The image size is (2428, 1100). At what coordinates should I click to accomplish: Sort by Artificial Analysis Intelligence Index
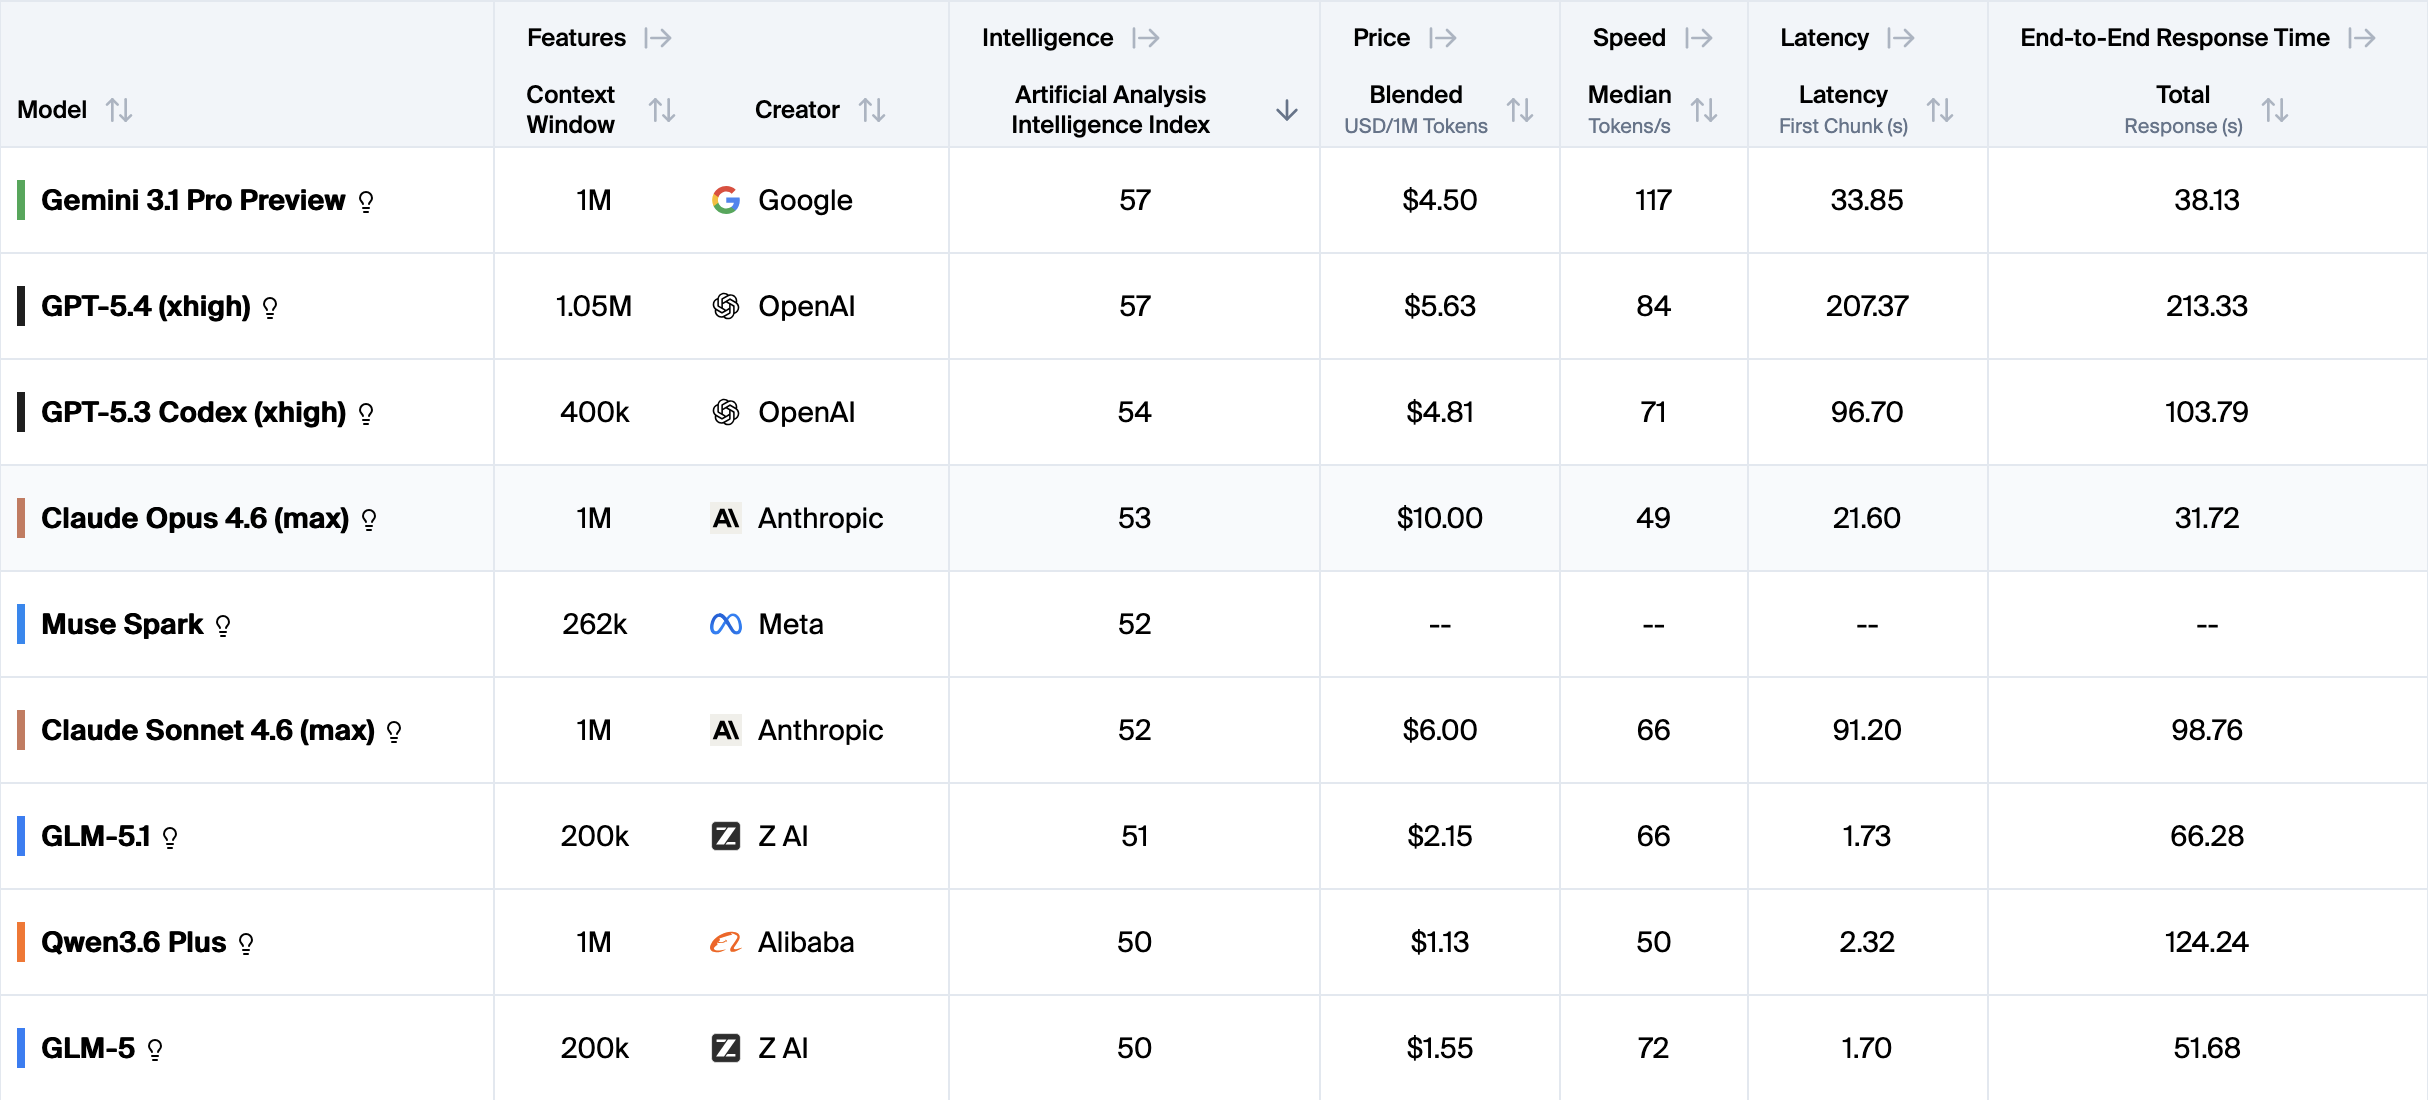tap(1286, 110)
